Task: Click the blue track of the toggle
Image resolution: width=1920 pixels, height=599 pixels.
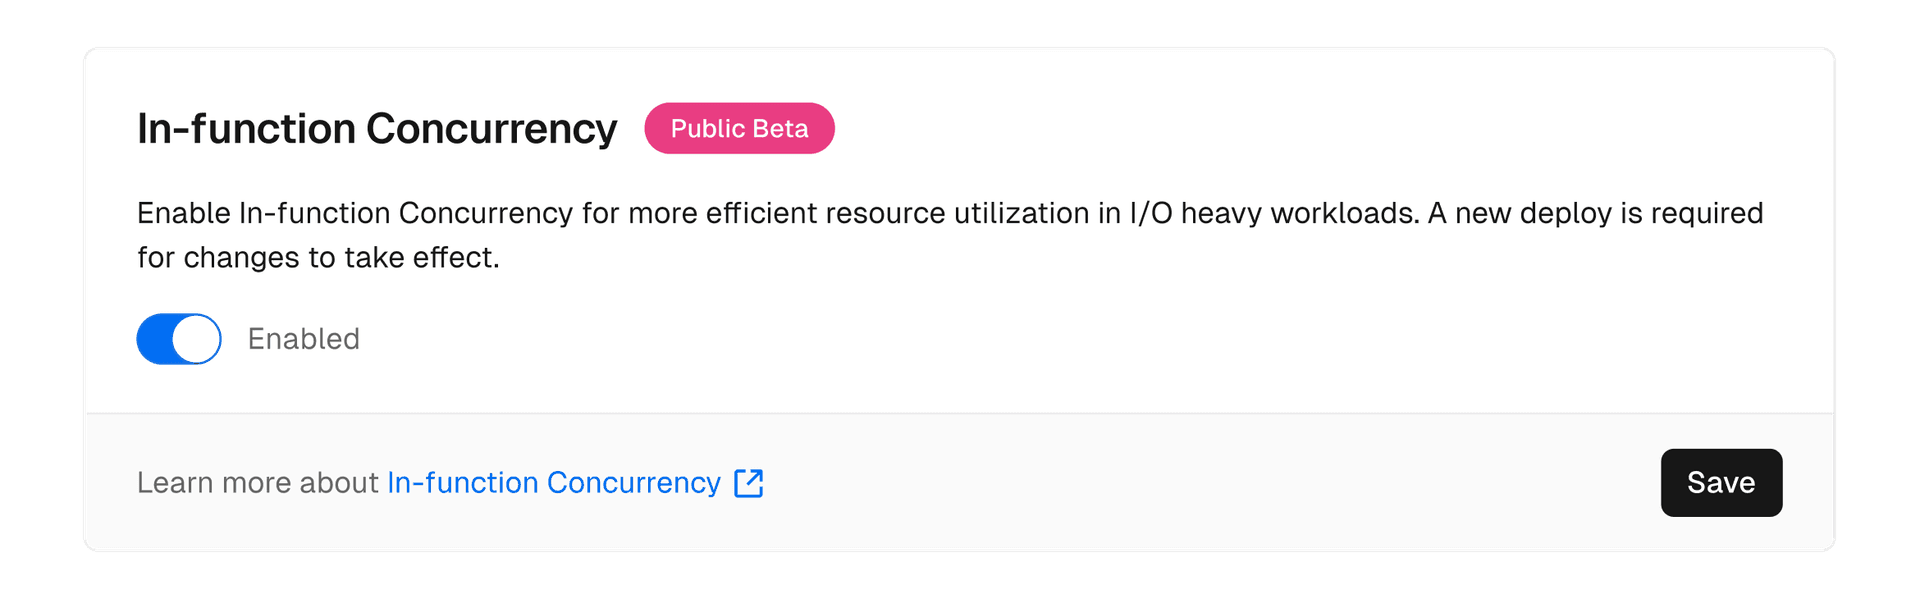Action: click(x=155, y=339)
